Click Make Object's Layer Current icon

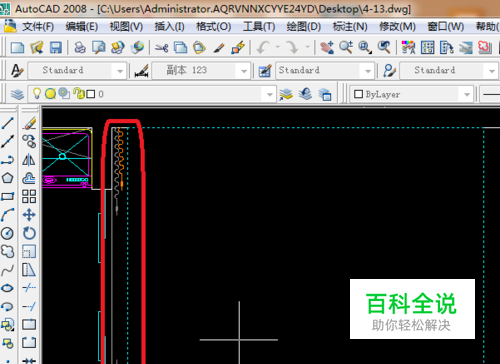click(x=286, y=95)
